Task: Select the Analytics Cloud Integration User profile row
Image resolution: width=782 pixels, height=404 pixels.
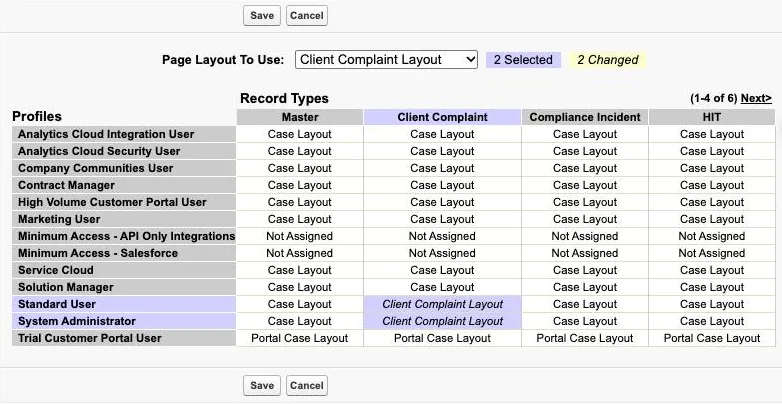Action: [x=124, y=134]
